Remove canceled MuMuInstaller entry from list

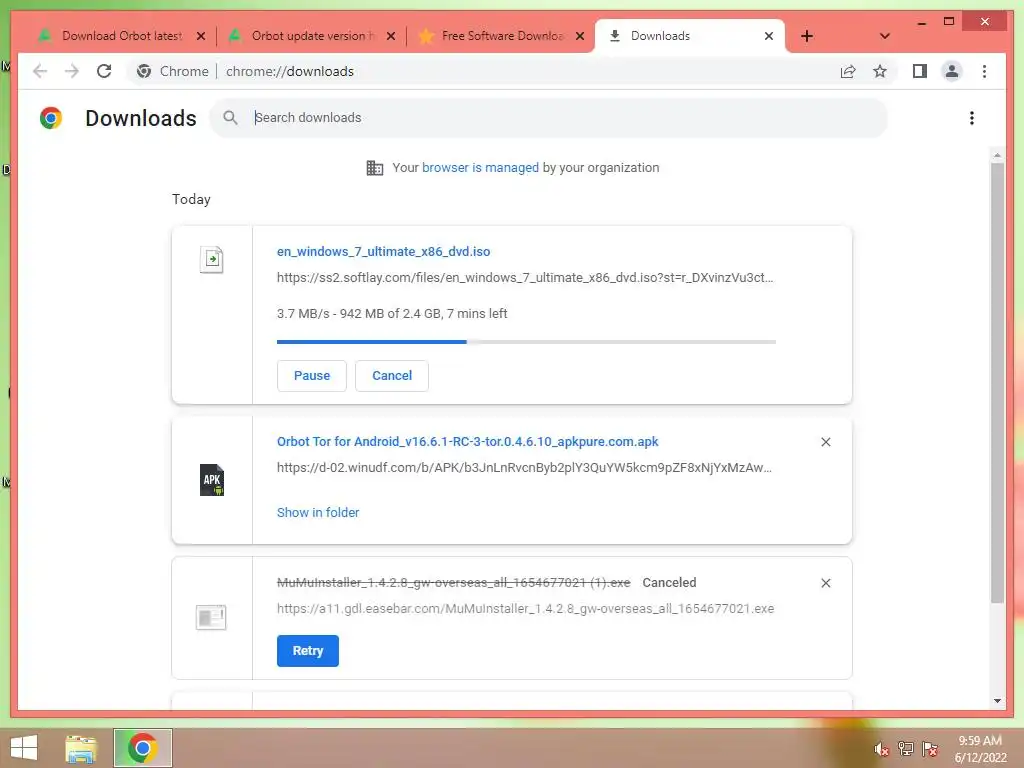pos(825,583)
